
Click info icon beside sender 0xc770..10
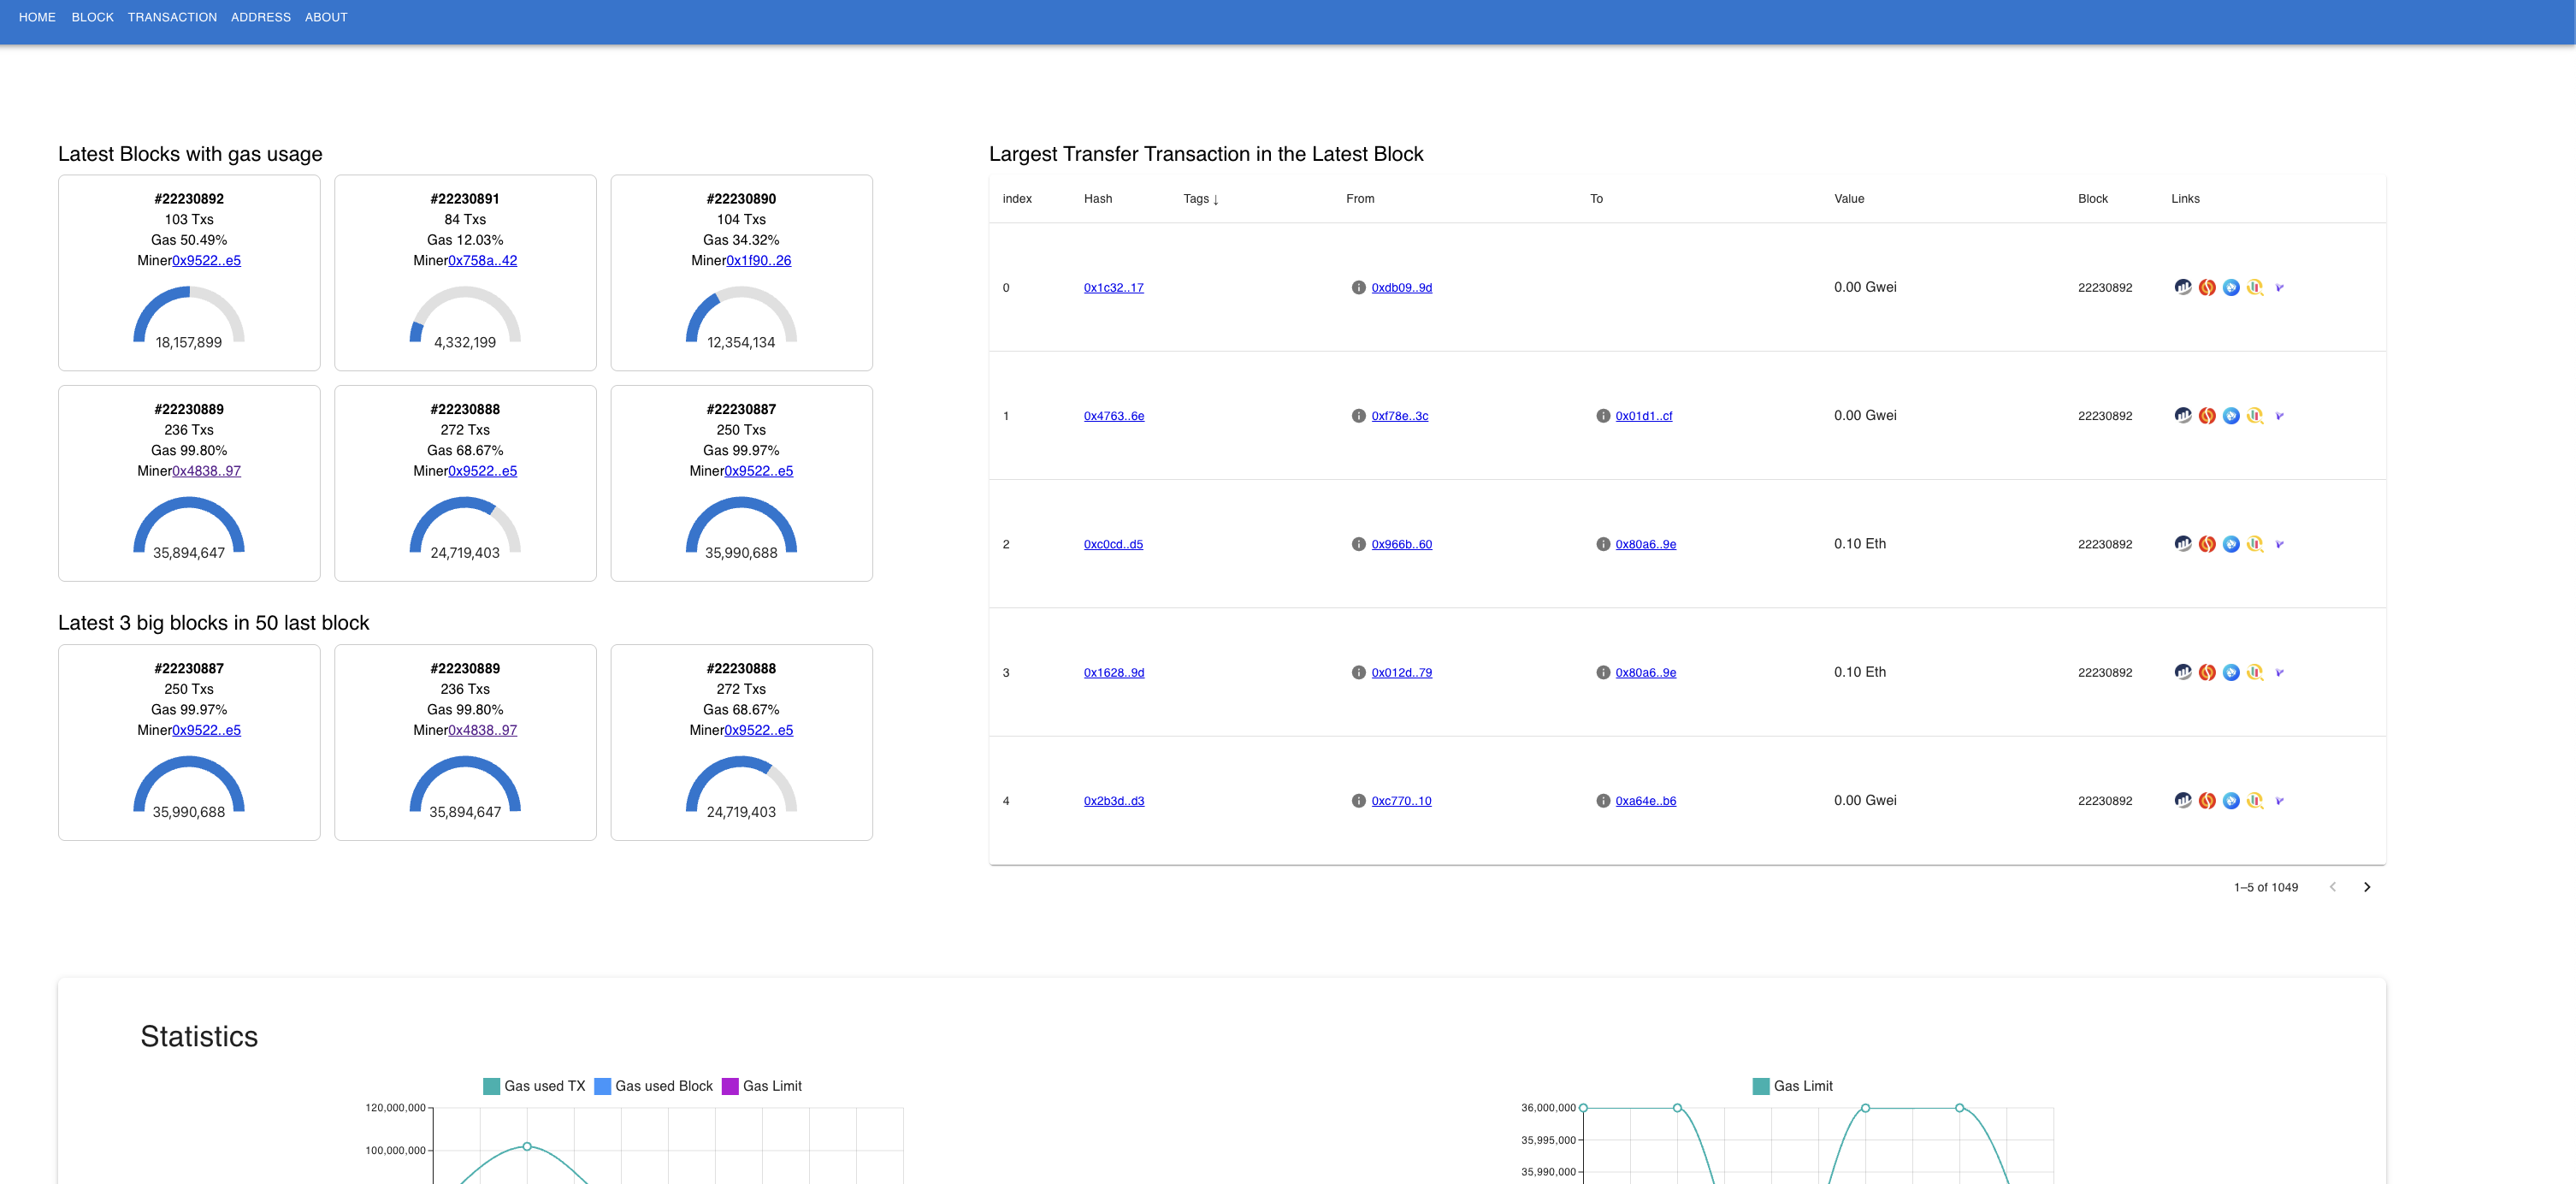1358,801
